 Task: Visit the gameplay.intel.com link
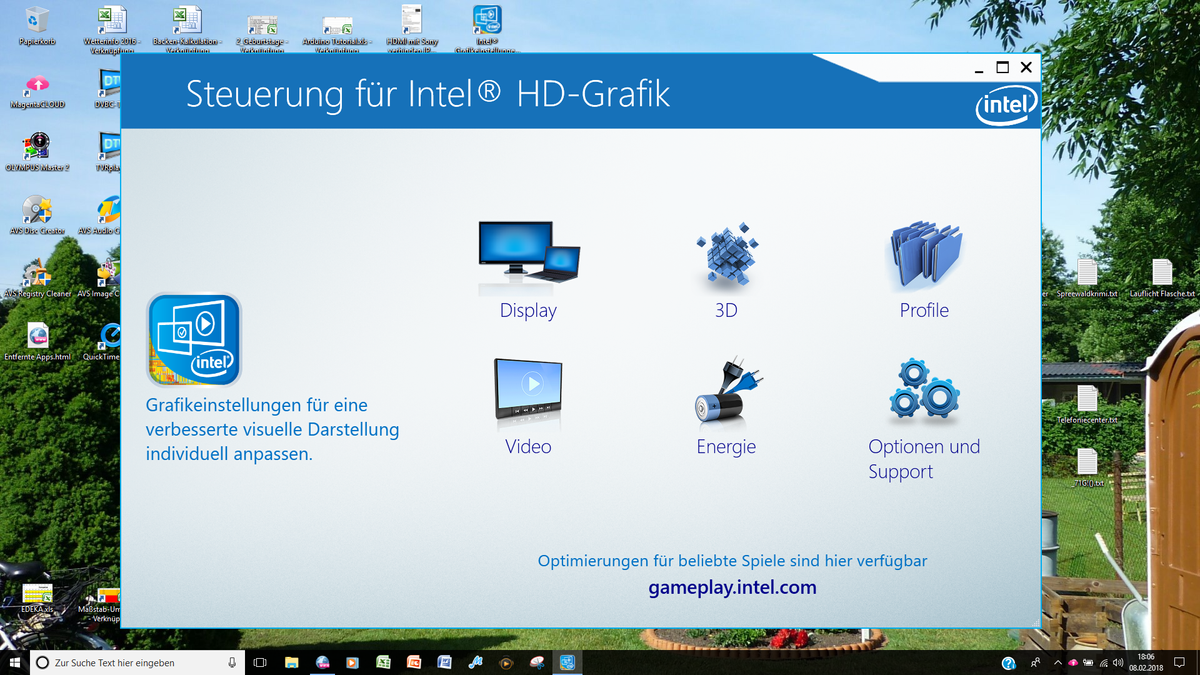pos(733,587)
